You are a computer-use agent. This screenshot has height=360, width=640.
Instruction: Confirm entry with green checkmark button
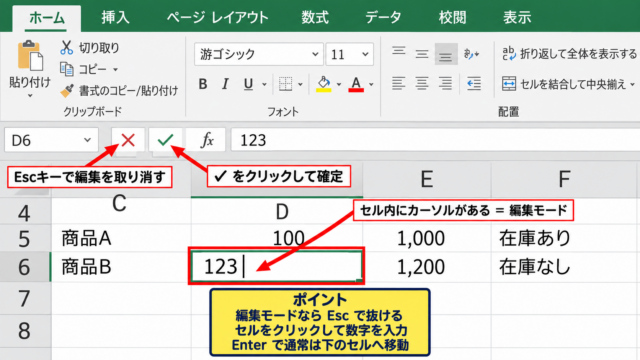tap(165, 140)
